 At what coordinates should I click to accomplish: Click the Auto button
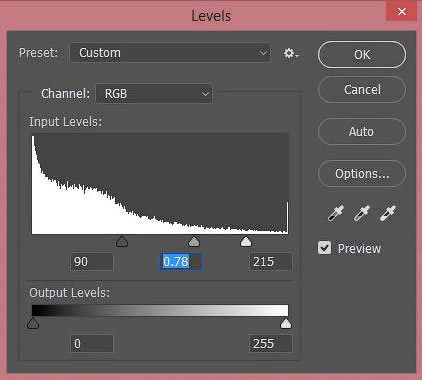[x=362, y=131]
